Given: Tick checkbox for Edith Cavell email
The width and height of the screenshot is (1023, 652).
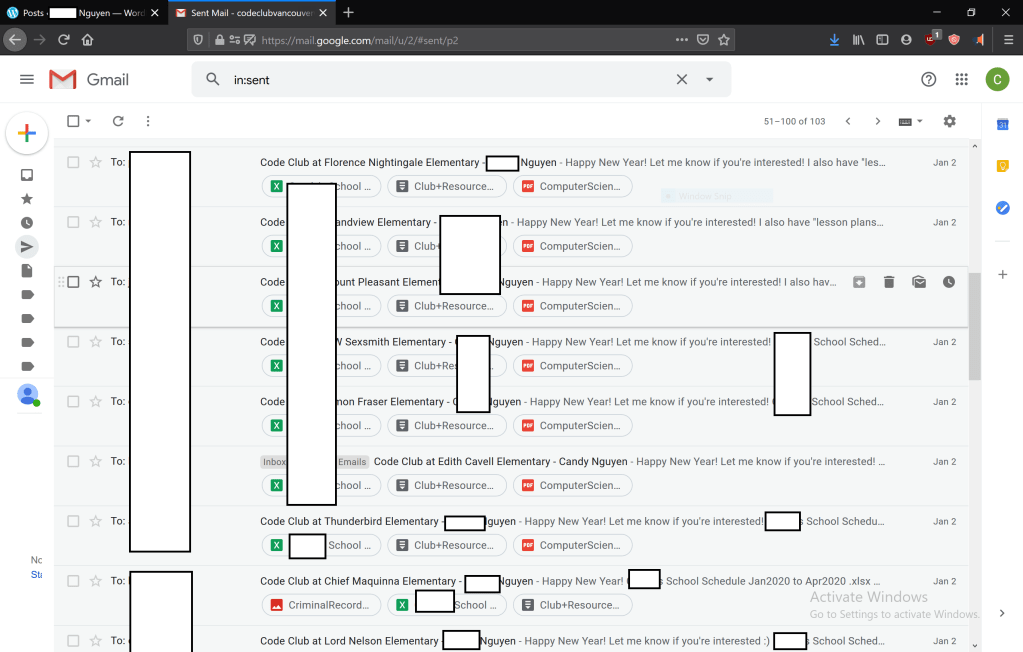Looking at the screenshot, I should click(x=73, y=461).
